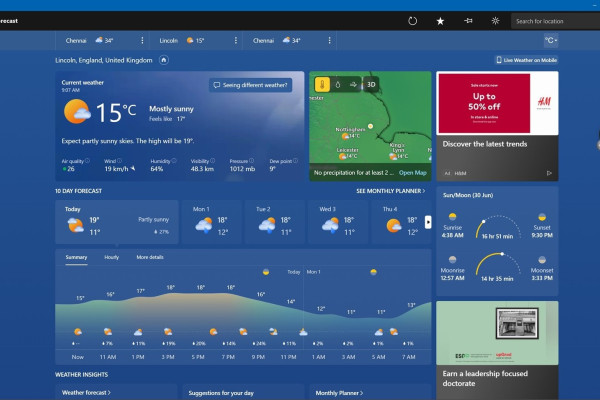Click Seeing different weather? button
Screen dimensions: 600x400
[x=250, y=85]
